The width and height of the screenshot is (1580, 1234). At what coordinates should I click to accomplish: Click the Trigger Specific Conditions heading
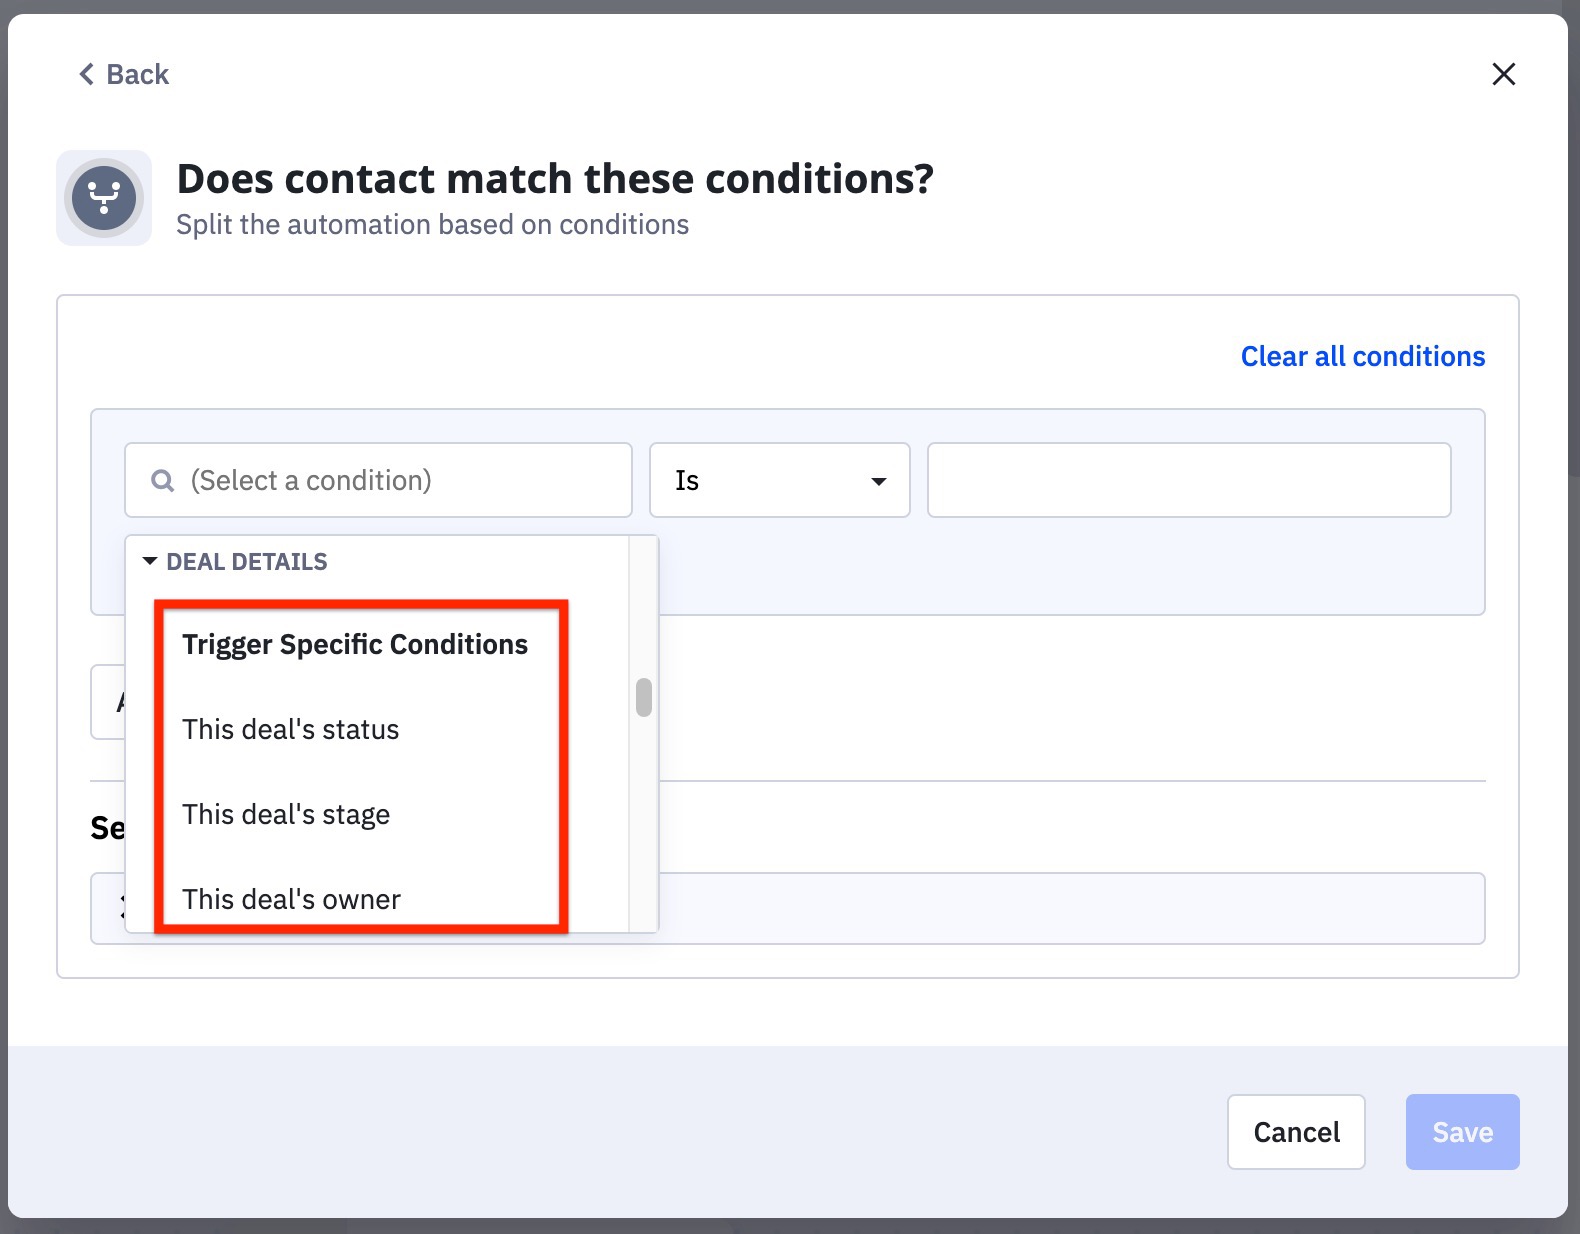[x=354, y=645]
